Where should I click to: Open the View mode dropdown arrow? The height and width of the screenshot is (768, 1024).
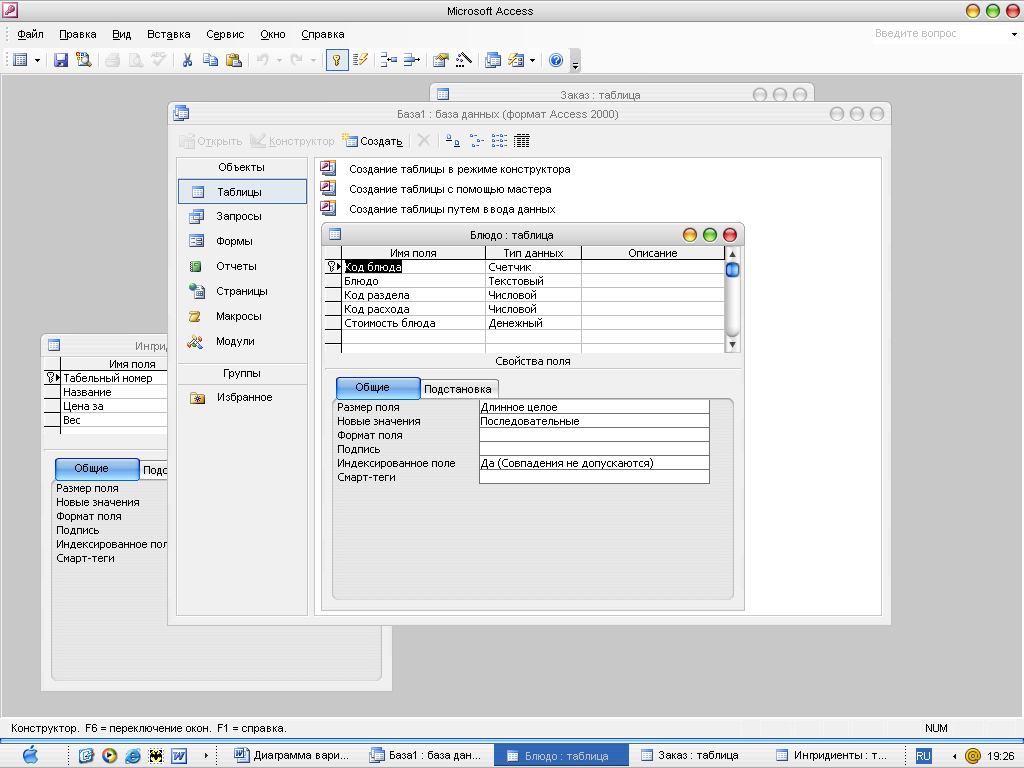[37, 61]
